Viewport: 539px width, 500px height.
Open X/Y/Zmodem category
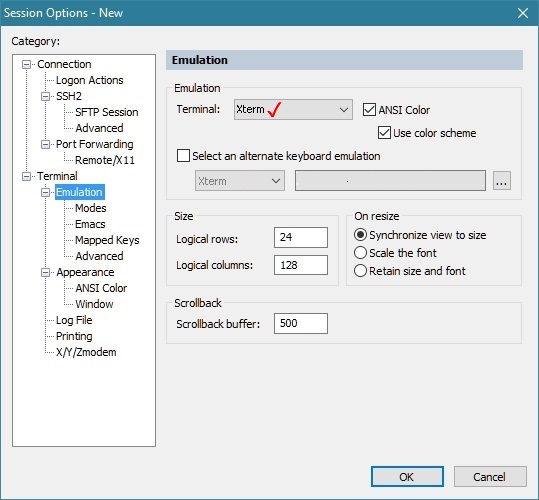coord(86,352)
